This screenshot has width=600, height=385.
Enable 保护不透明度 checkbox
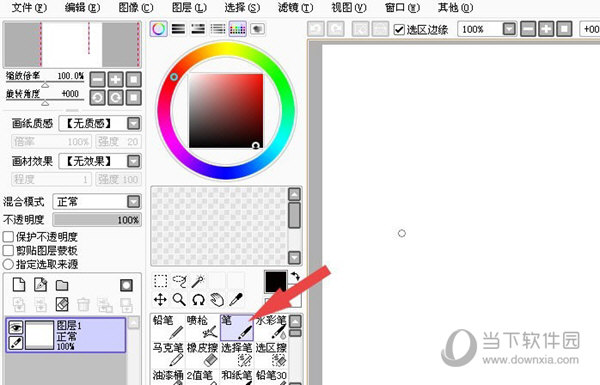pyautogui.click(x=8, y=237)
